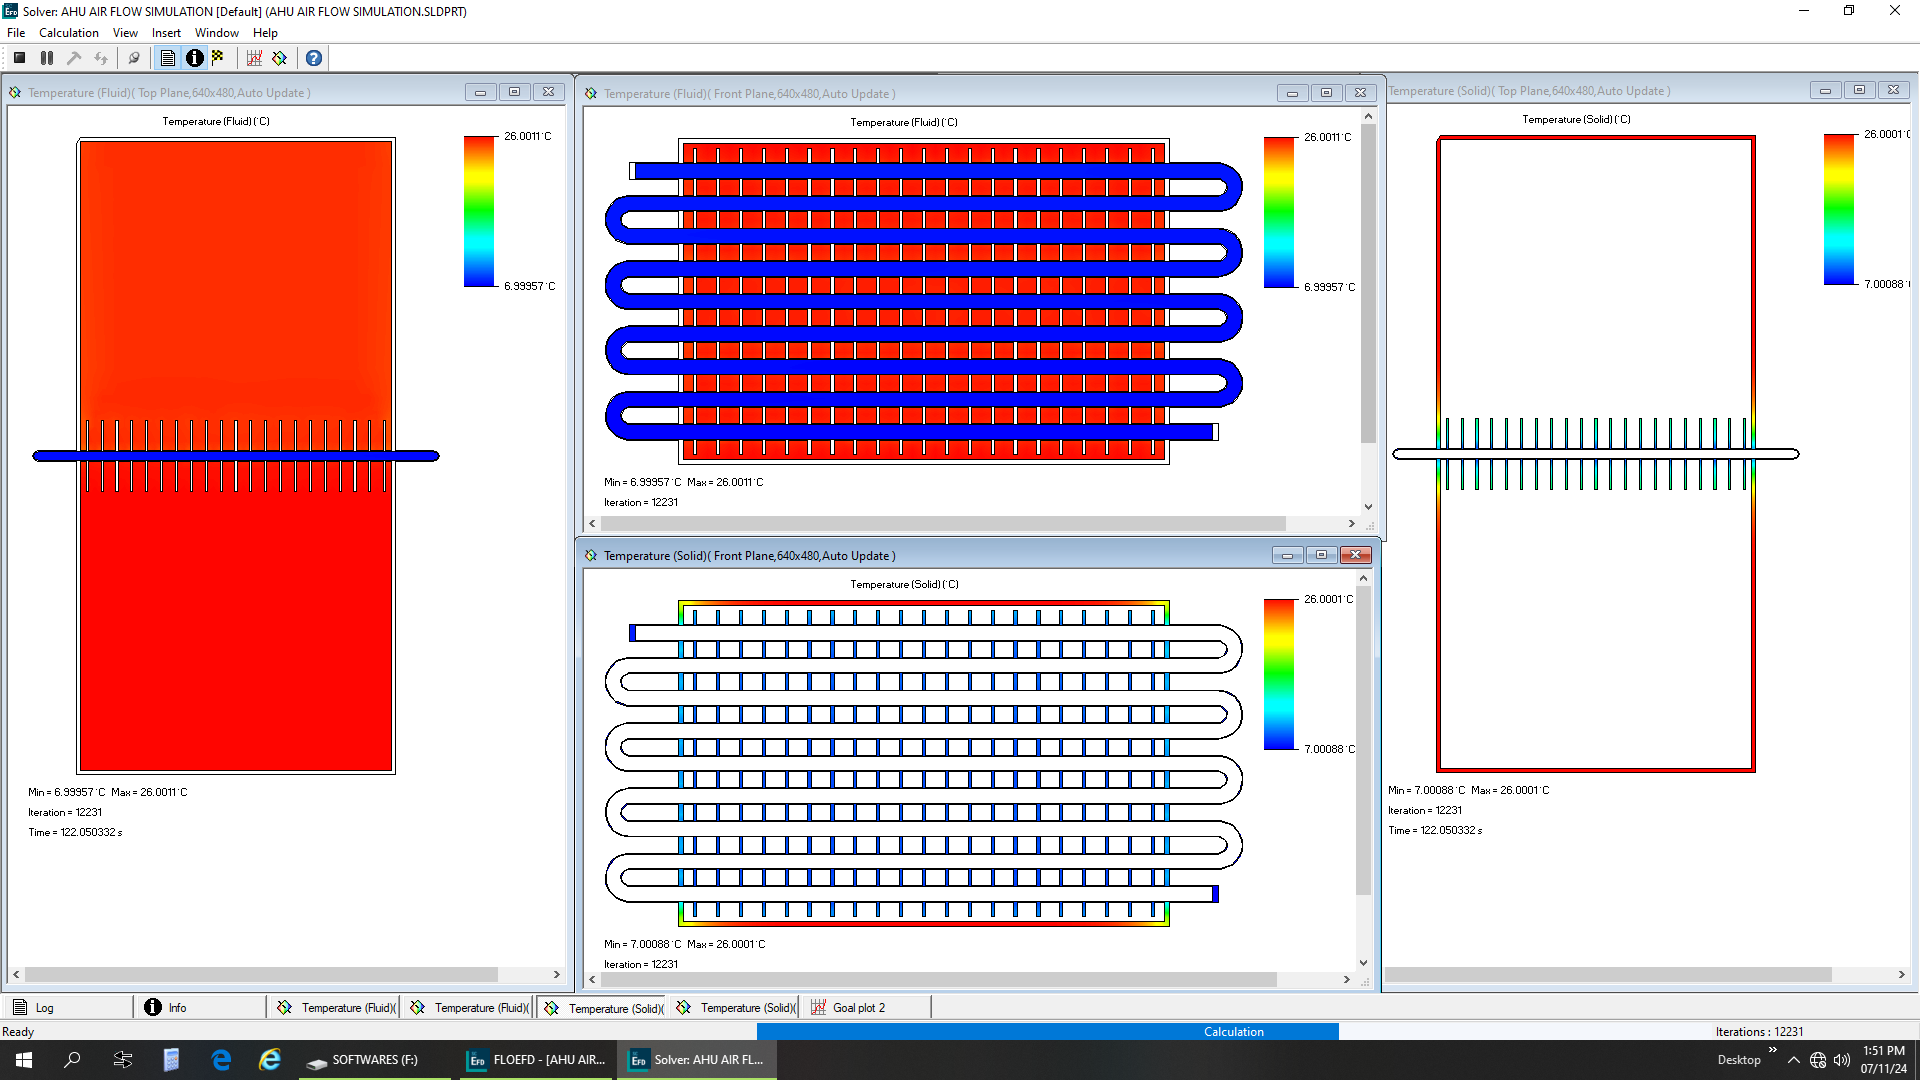Toggle the Log window toolbar button
The width and height of the screenshot is (1920, 1080).
168,58
